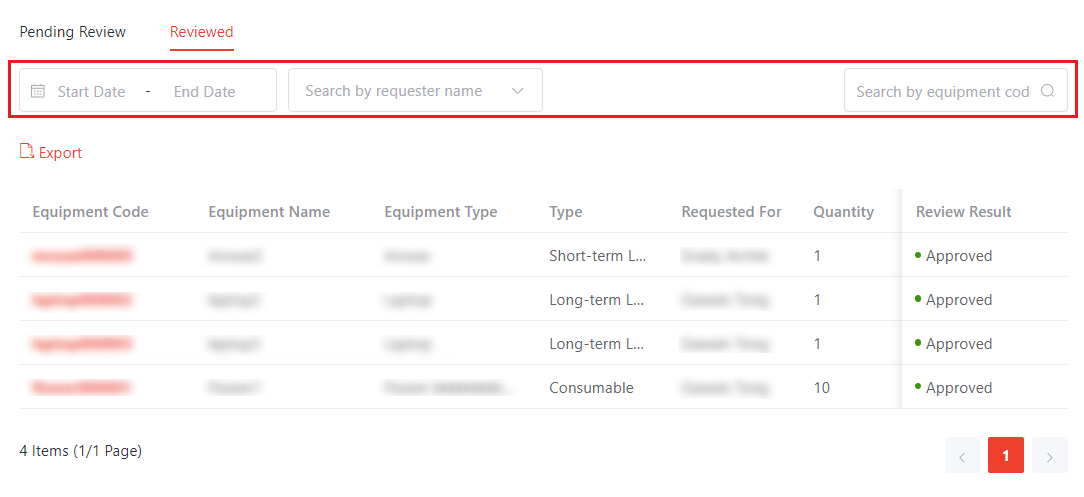Click the Start Date field
The width and height of the screenshot is (1084, 497).
pos(92,91)
